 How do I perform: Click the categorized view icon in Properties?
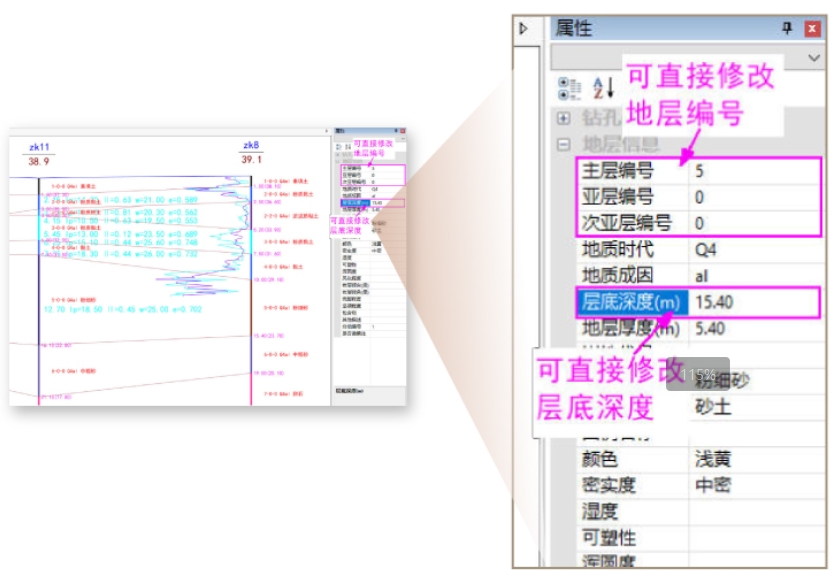coord(570,88)
